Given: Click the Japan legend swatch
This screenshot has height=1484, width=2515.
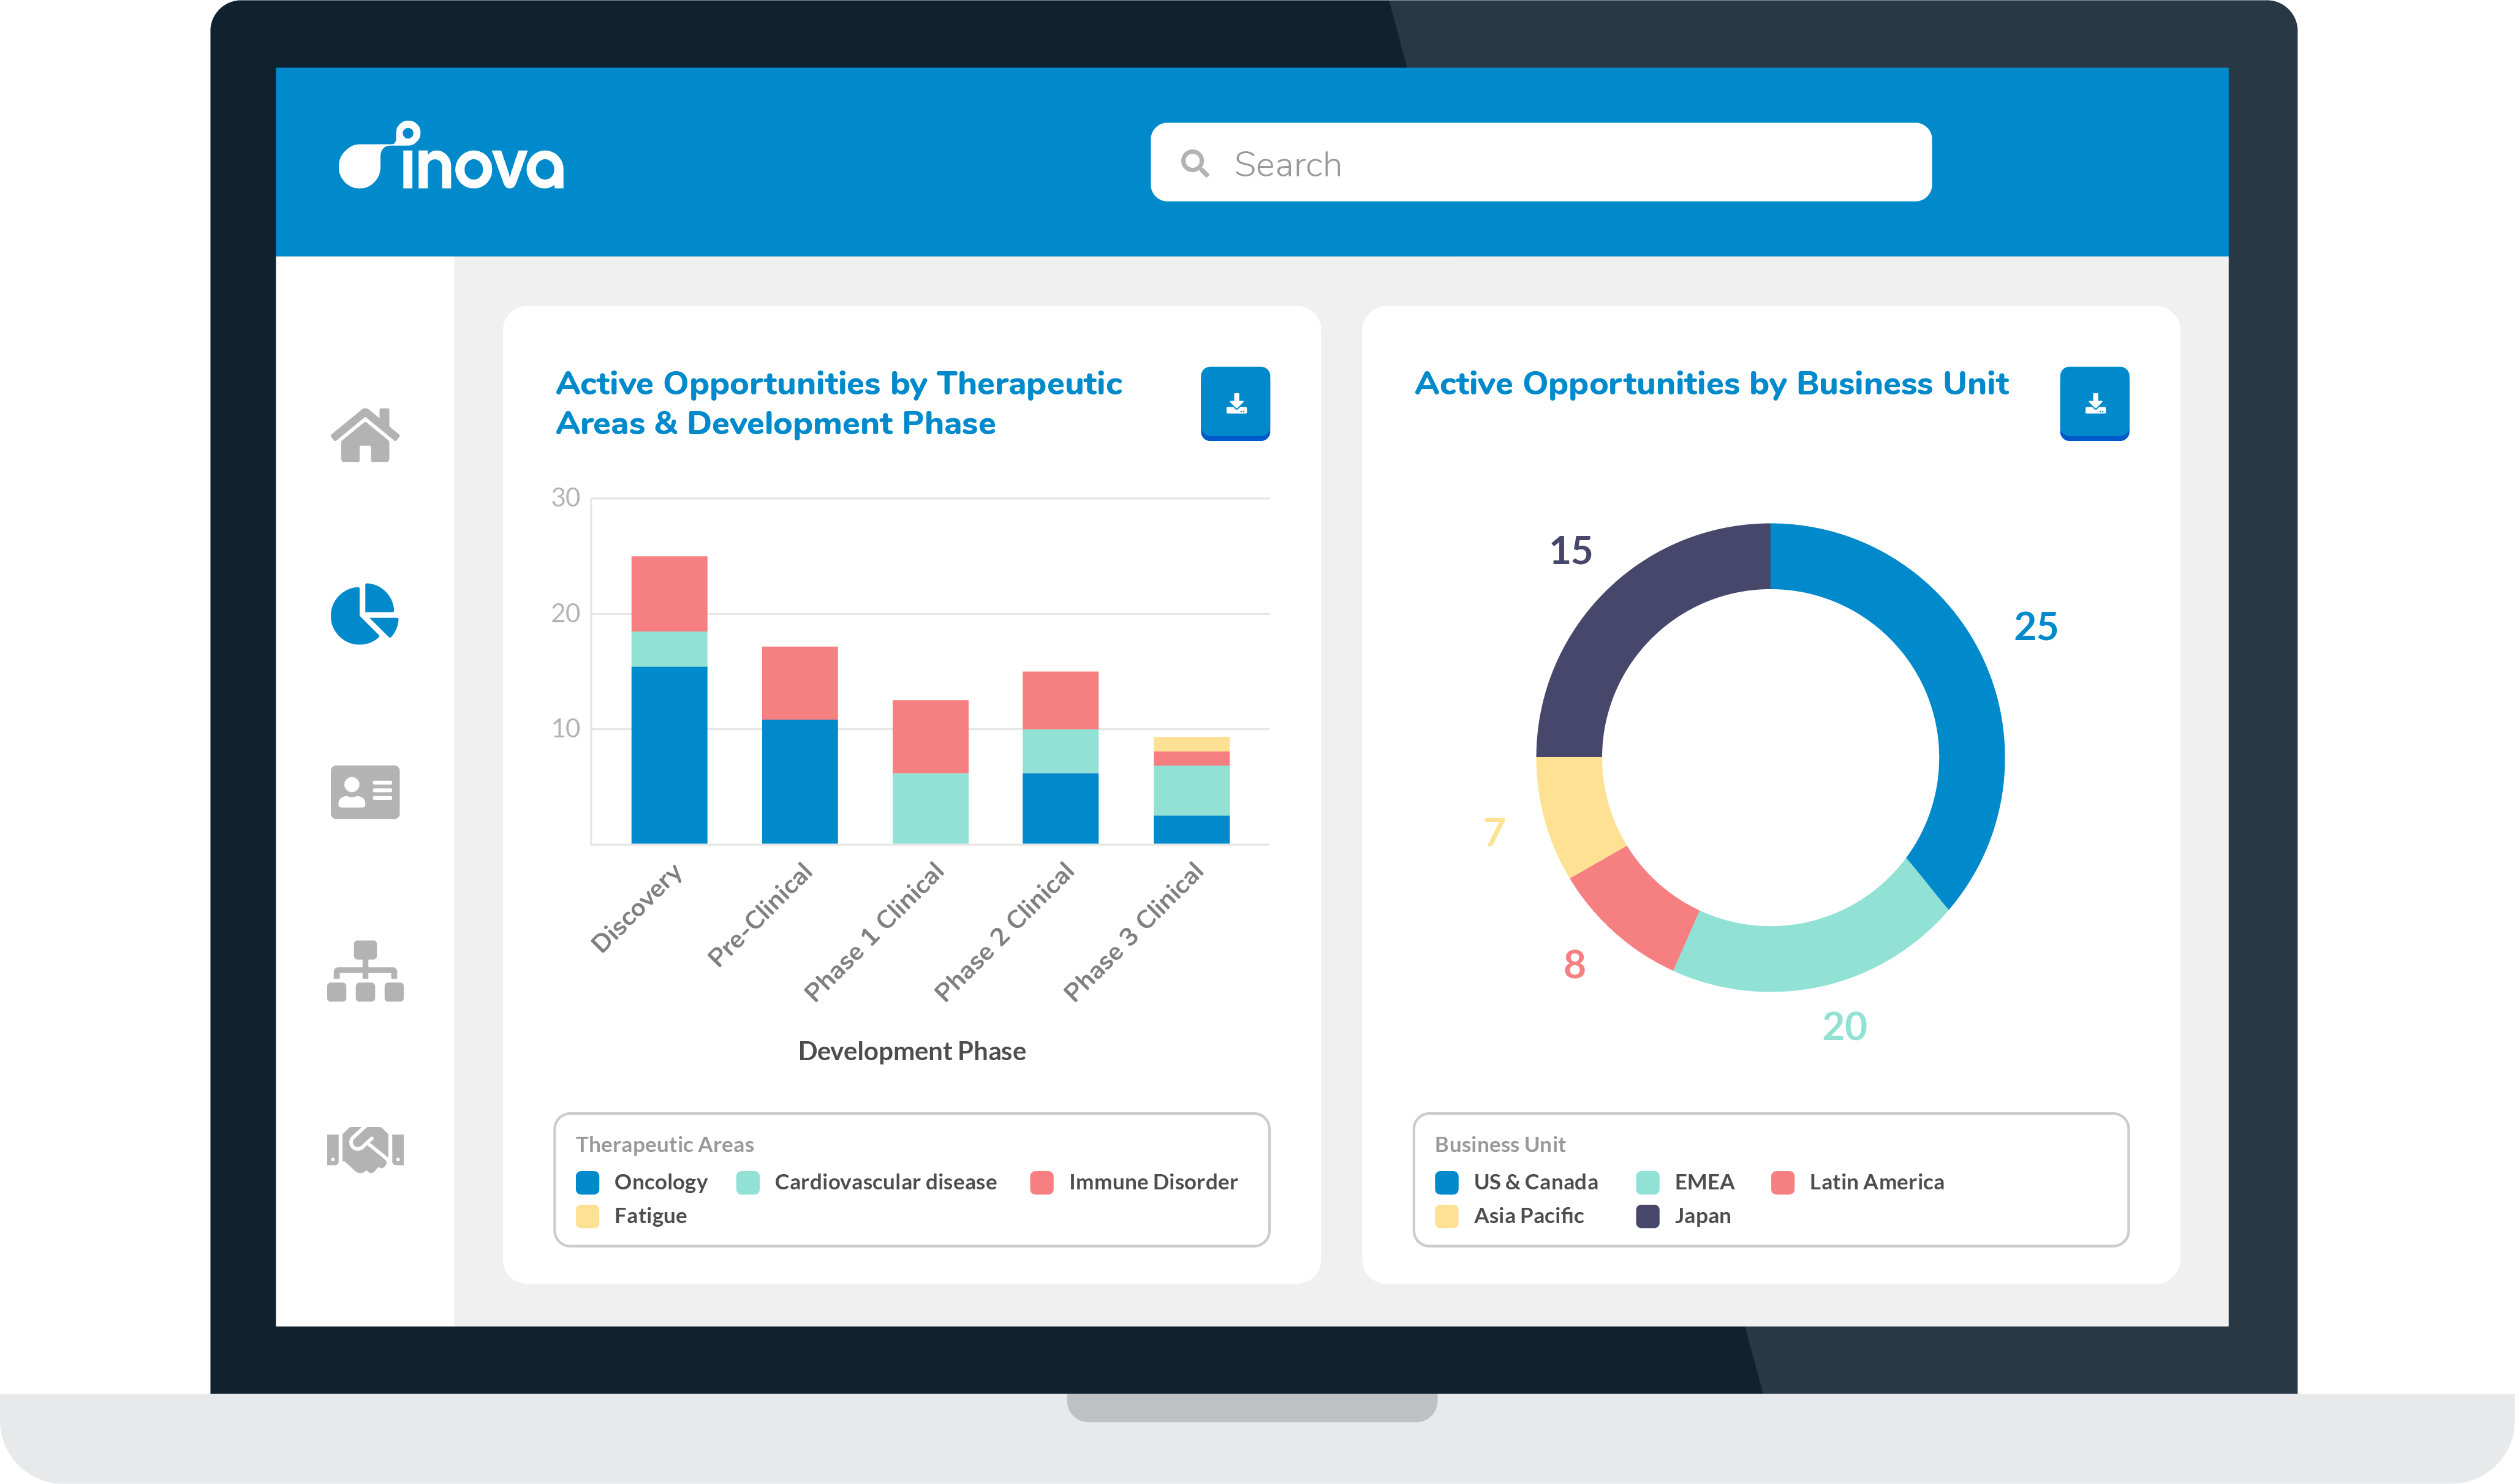Looking at the screenshot, I should click(x=1648, y=1217).
